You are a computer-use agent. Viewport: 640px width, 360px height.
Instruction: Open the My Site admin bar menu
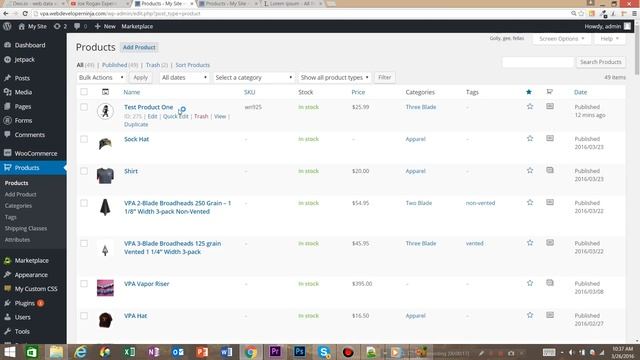pos(32,27)
